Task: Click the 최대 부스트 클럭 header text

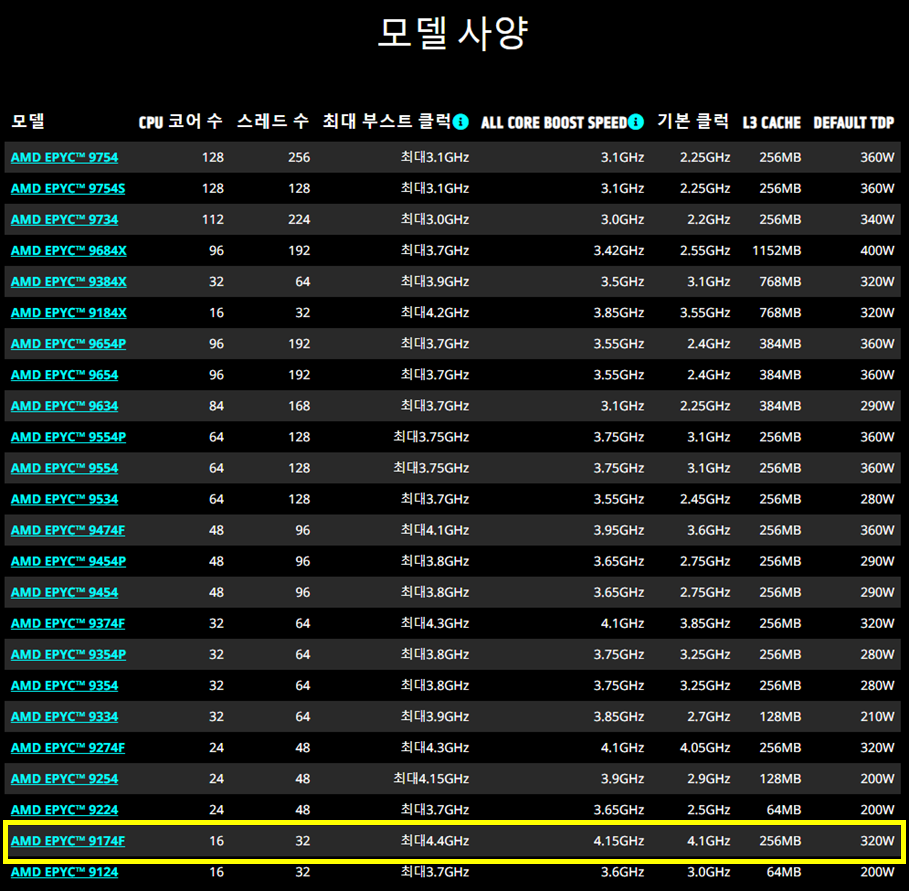Action: click(386, 121)
